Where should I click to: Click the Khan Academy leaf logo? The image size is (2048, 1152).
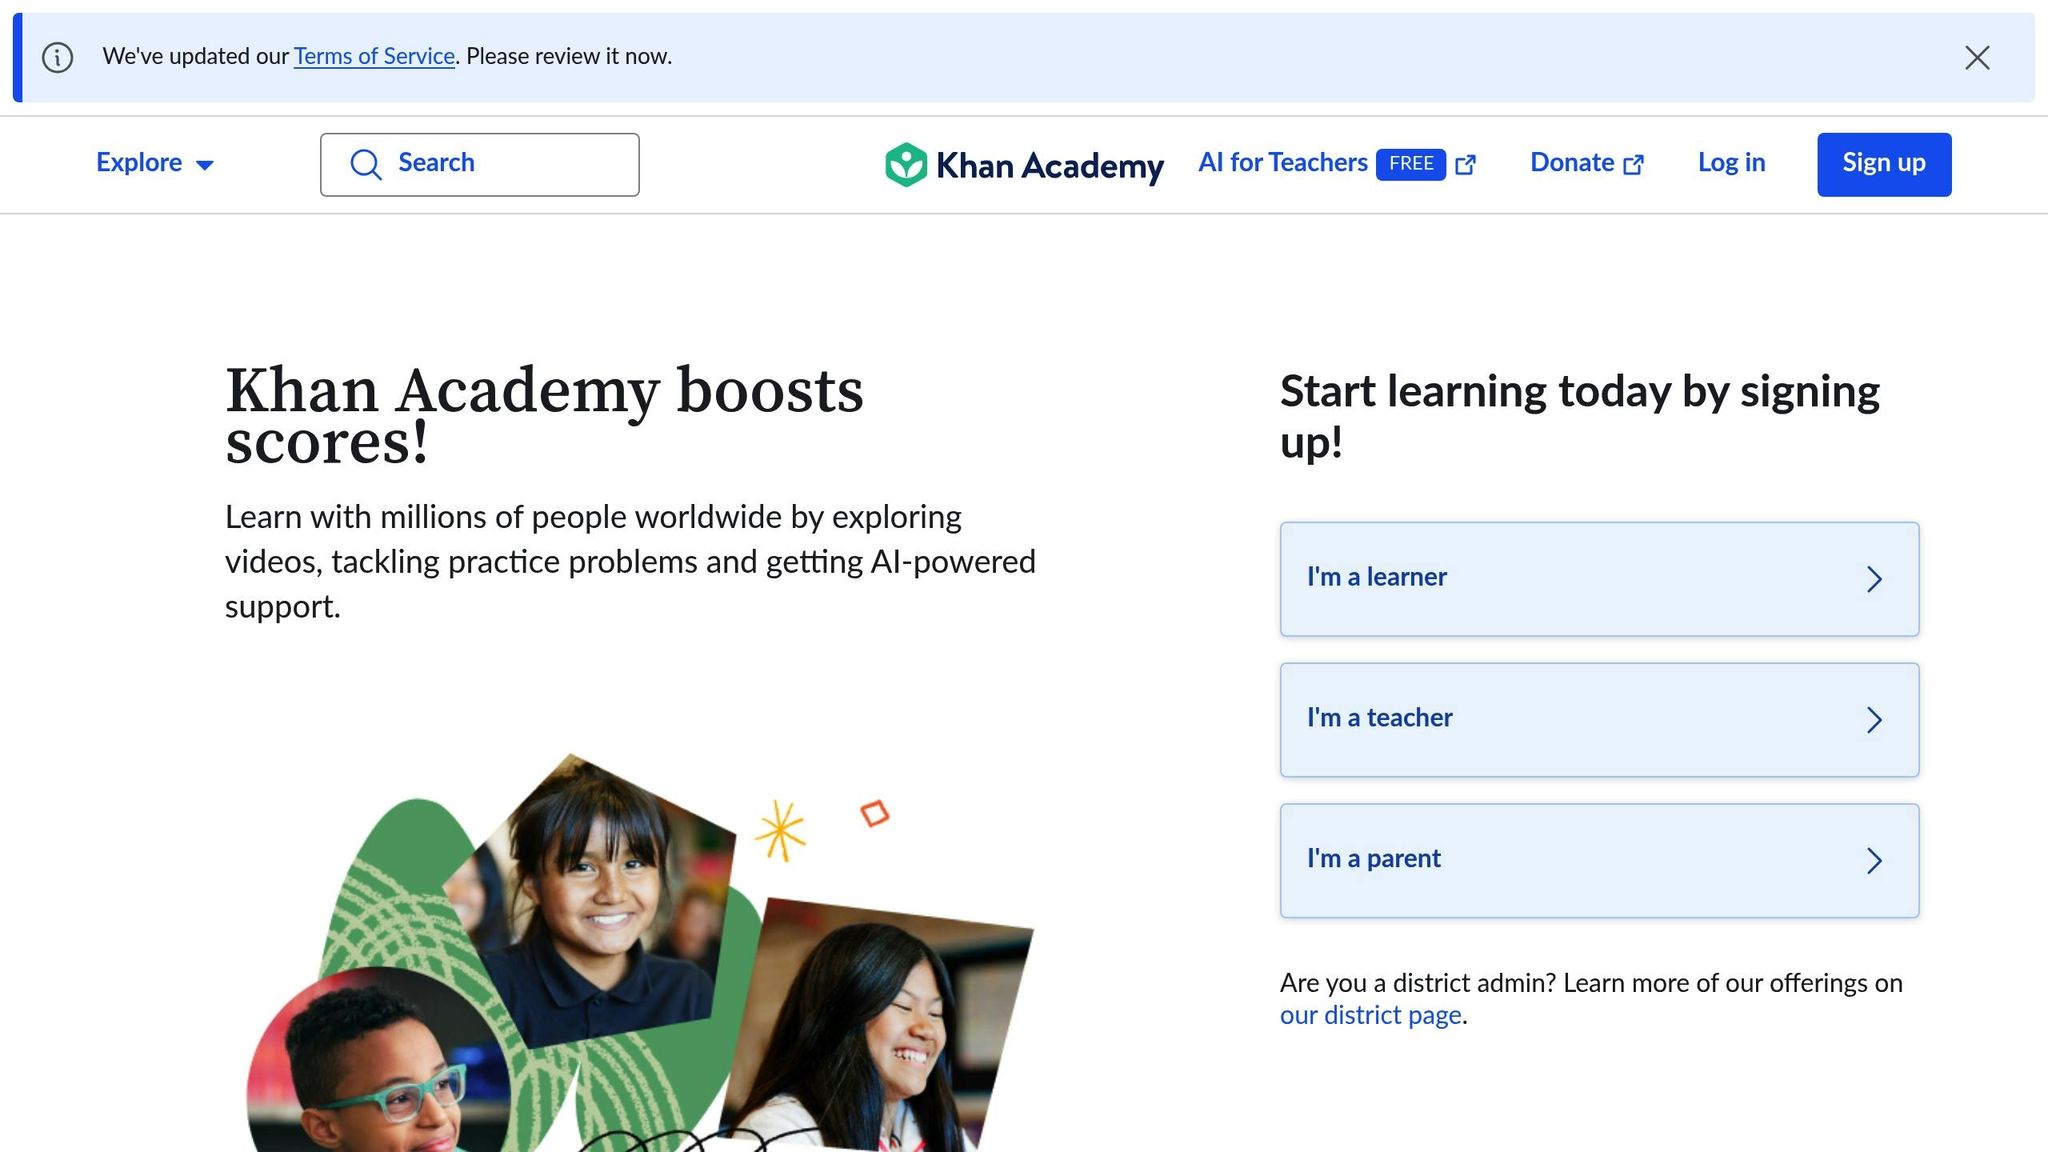(905, 164)
